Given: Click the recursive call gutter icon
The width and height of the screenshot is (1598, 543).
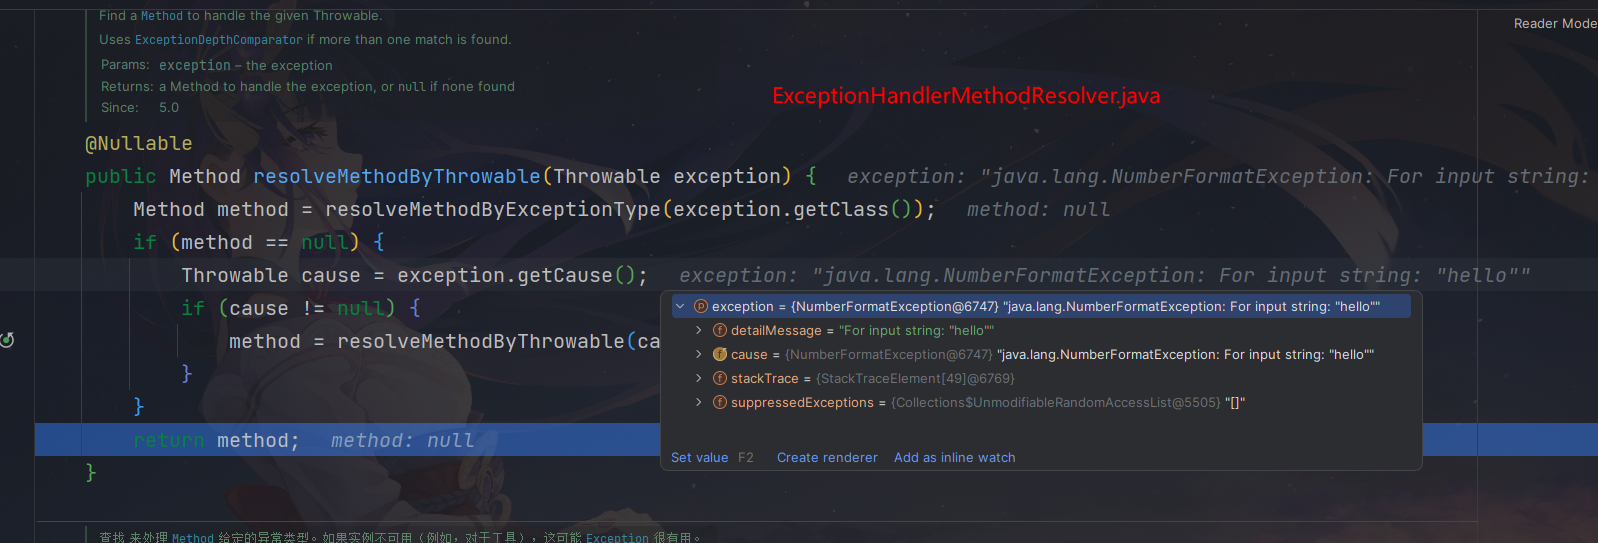Looking at the screenshot, I should pyautogui.click(x=7, y=340).
